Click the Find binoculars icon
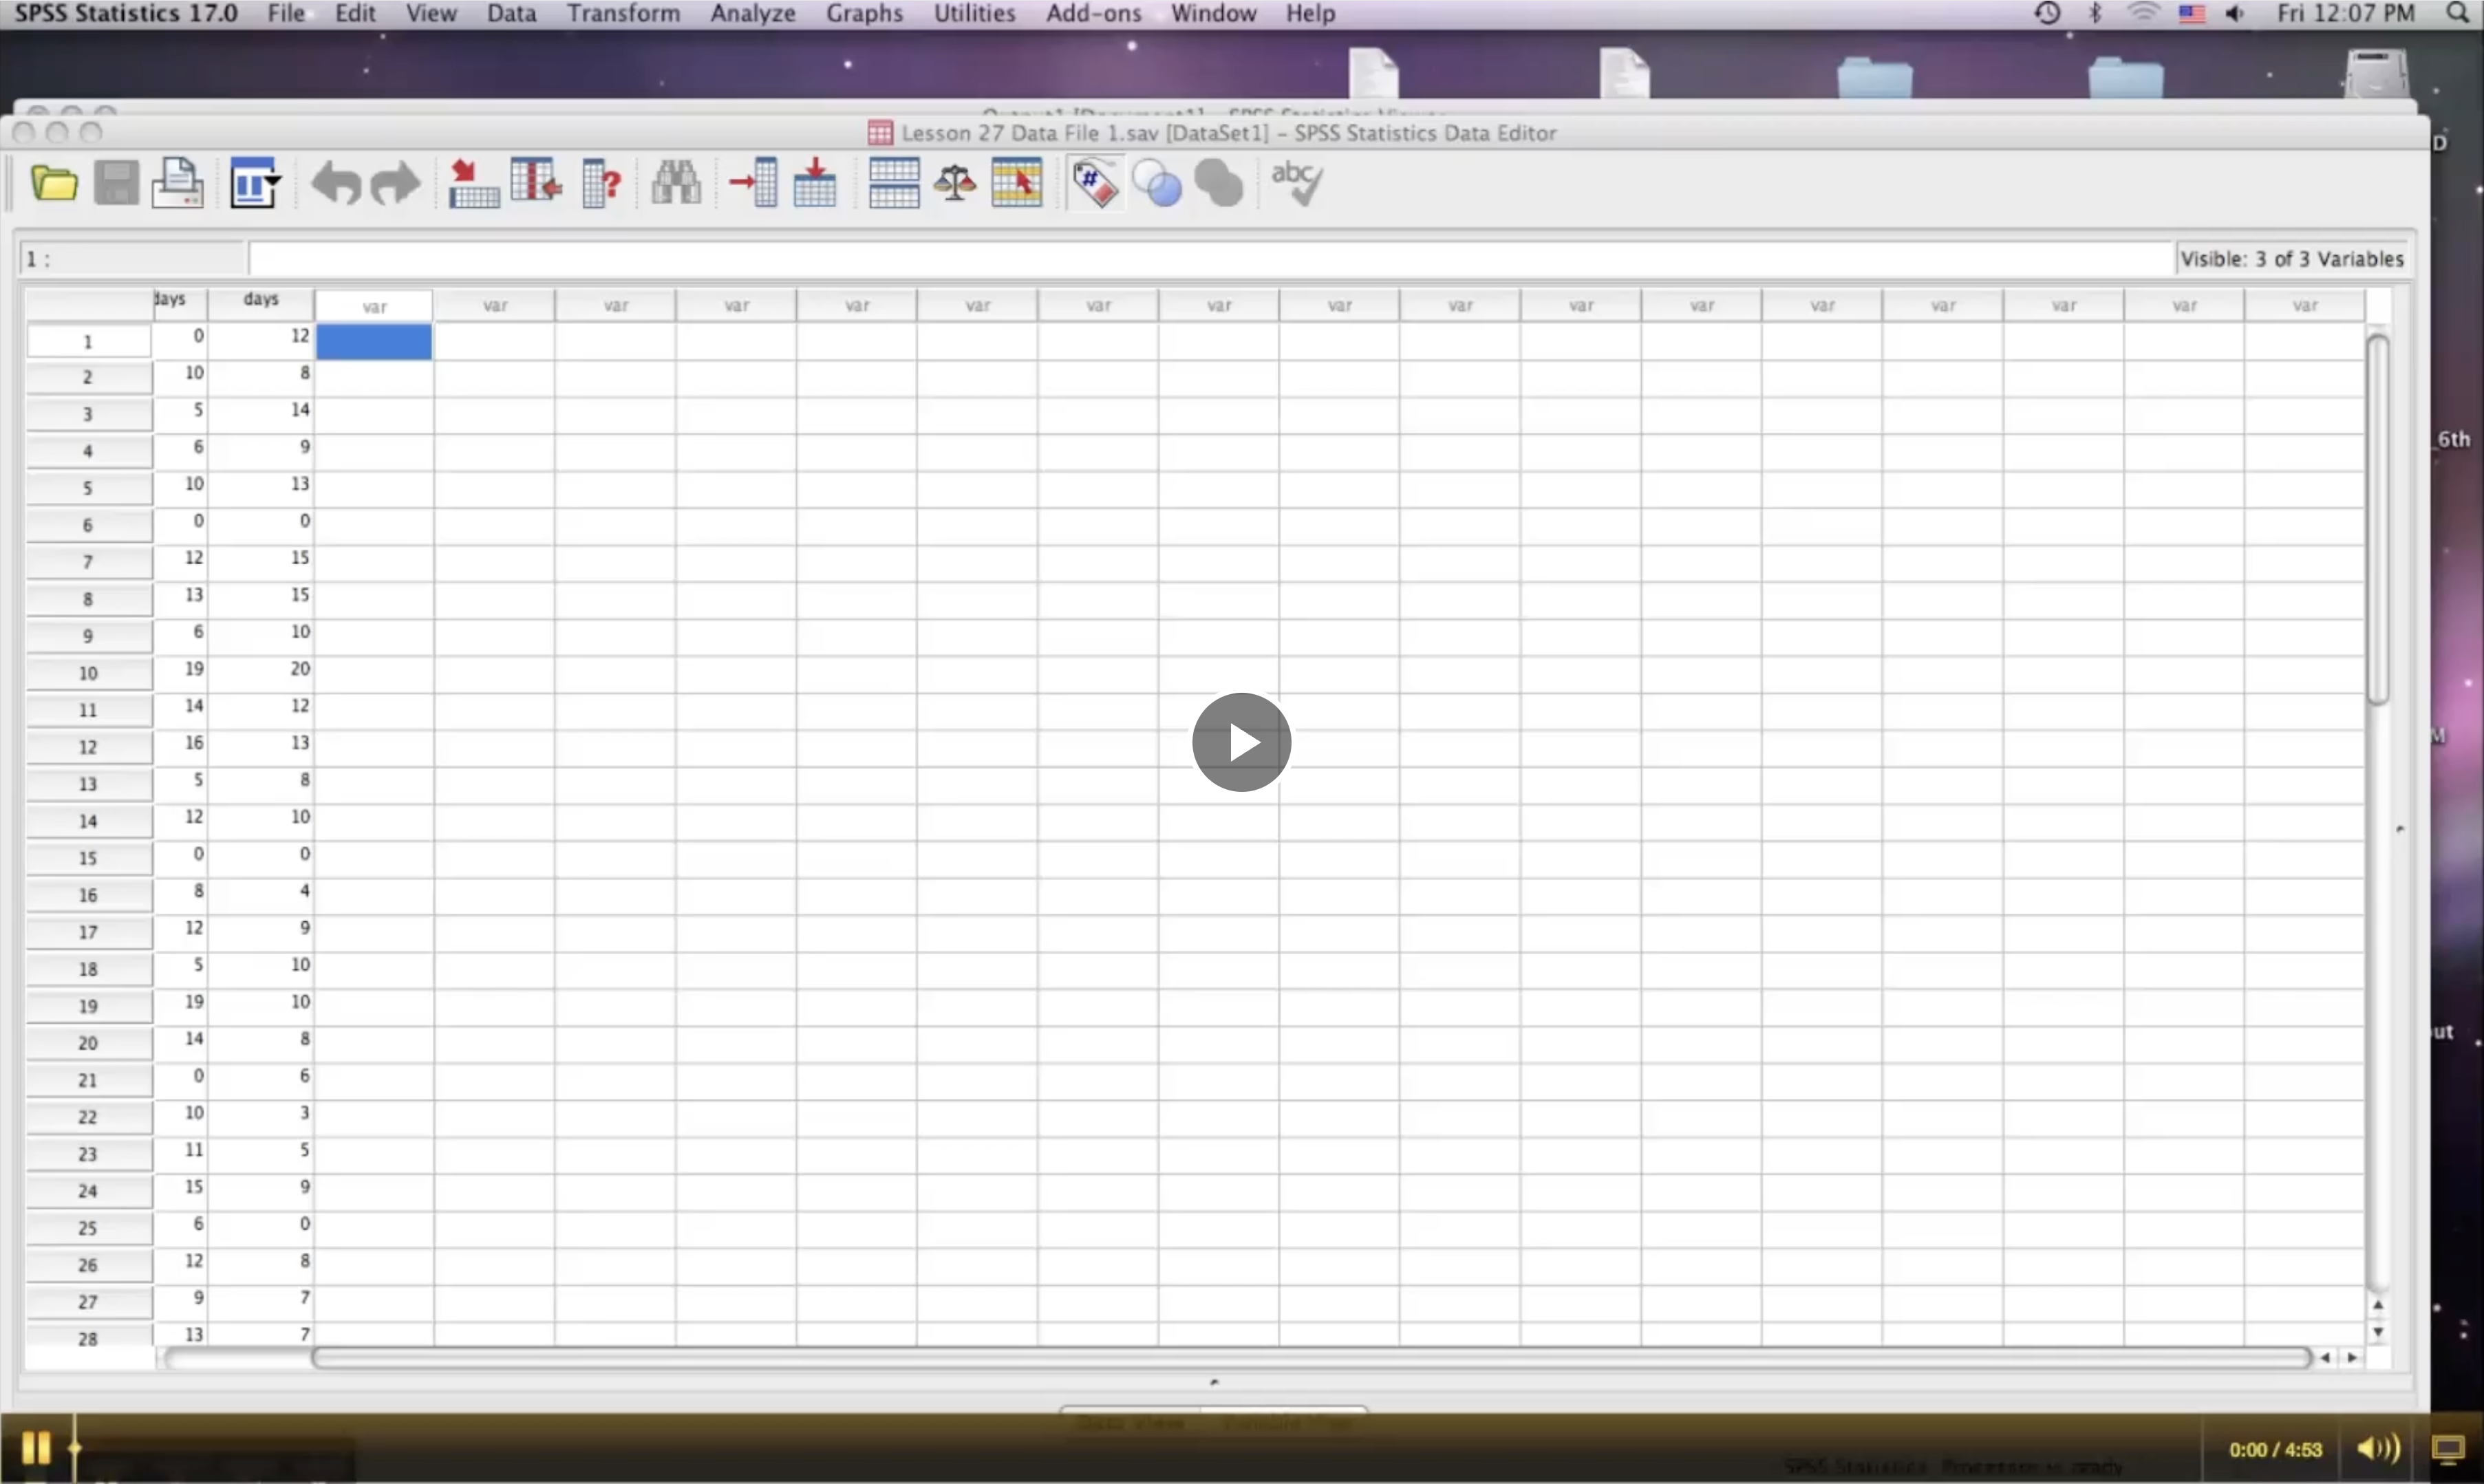Screen dimensions: 2484x1484 click(676, 184)
